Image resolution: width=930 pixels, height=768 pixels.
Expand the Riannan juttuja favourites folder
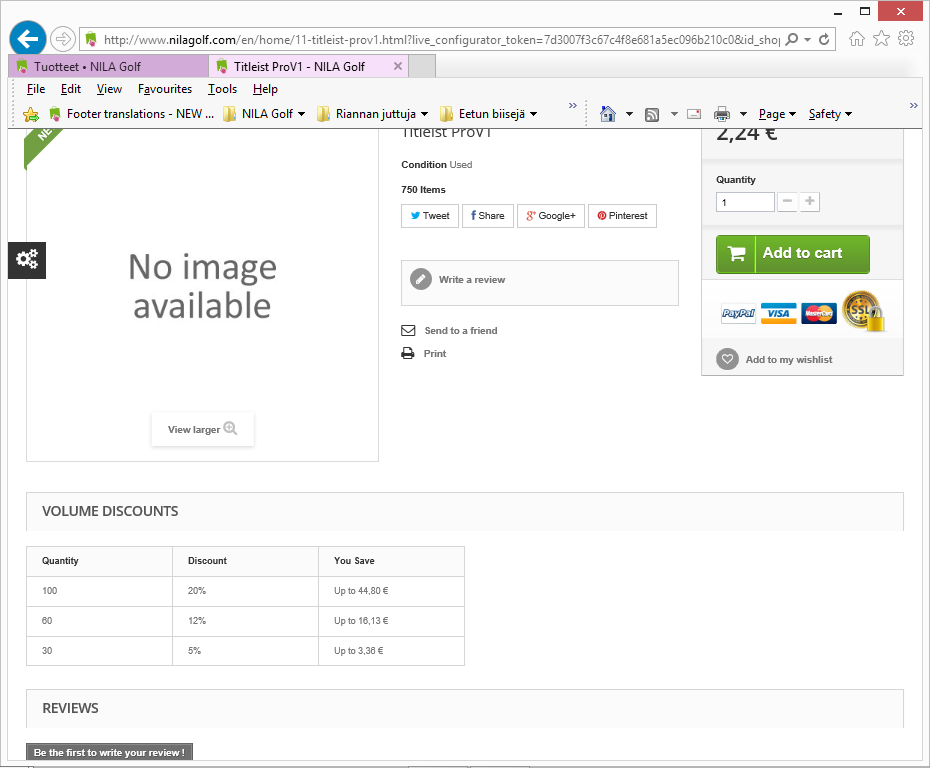(372, 114)
